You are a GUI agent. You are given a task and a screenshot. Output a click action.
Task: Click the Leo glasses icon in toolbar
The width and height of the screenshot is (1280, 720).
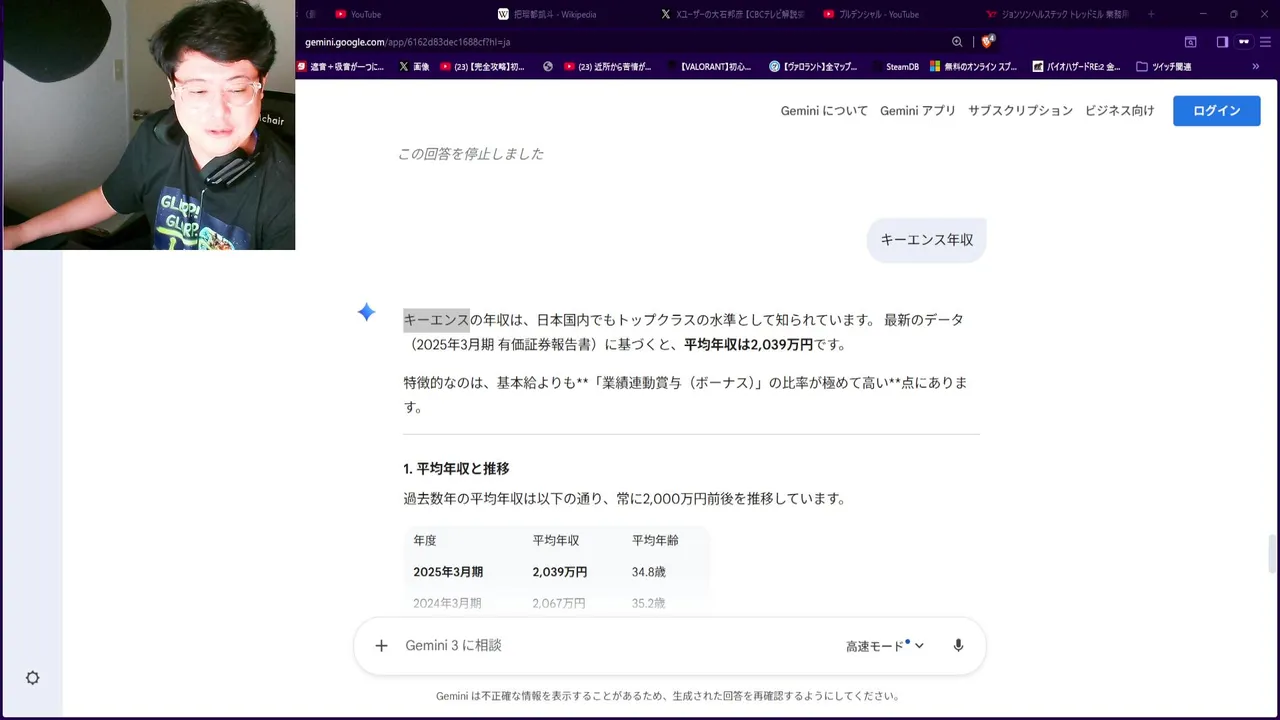pyautogui.click(x=1244, y=42)
